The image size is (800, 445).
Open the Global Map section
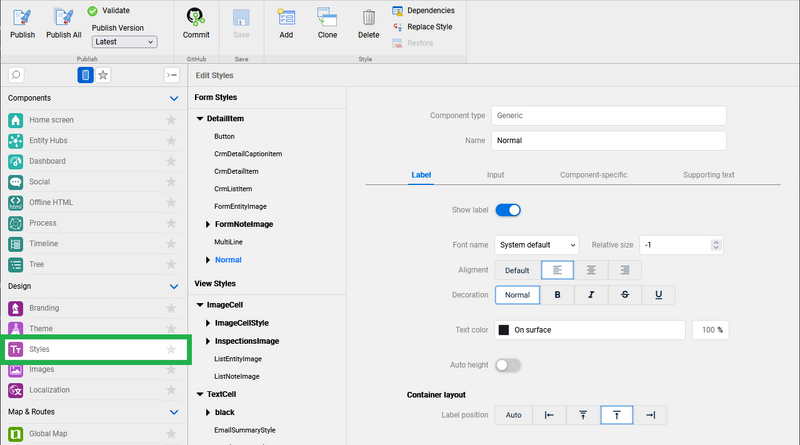tap(94, 434)
